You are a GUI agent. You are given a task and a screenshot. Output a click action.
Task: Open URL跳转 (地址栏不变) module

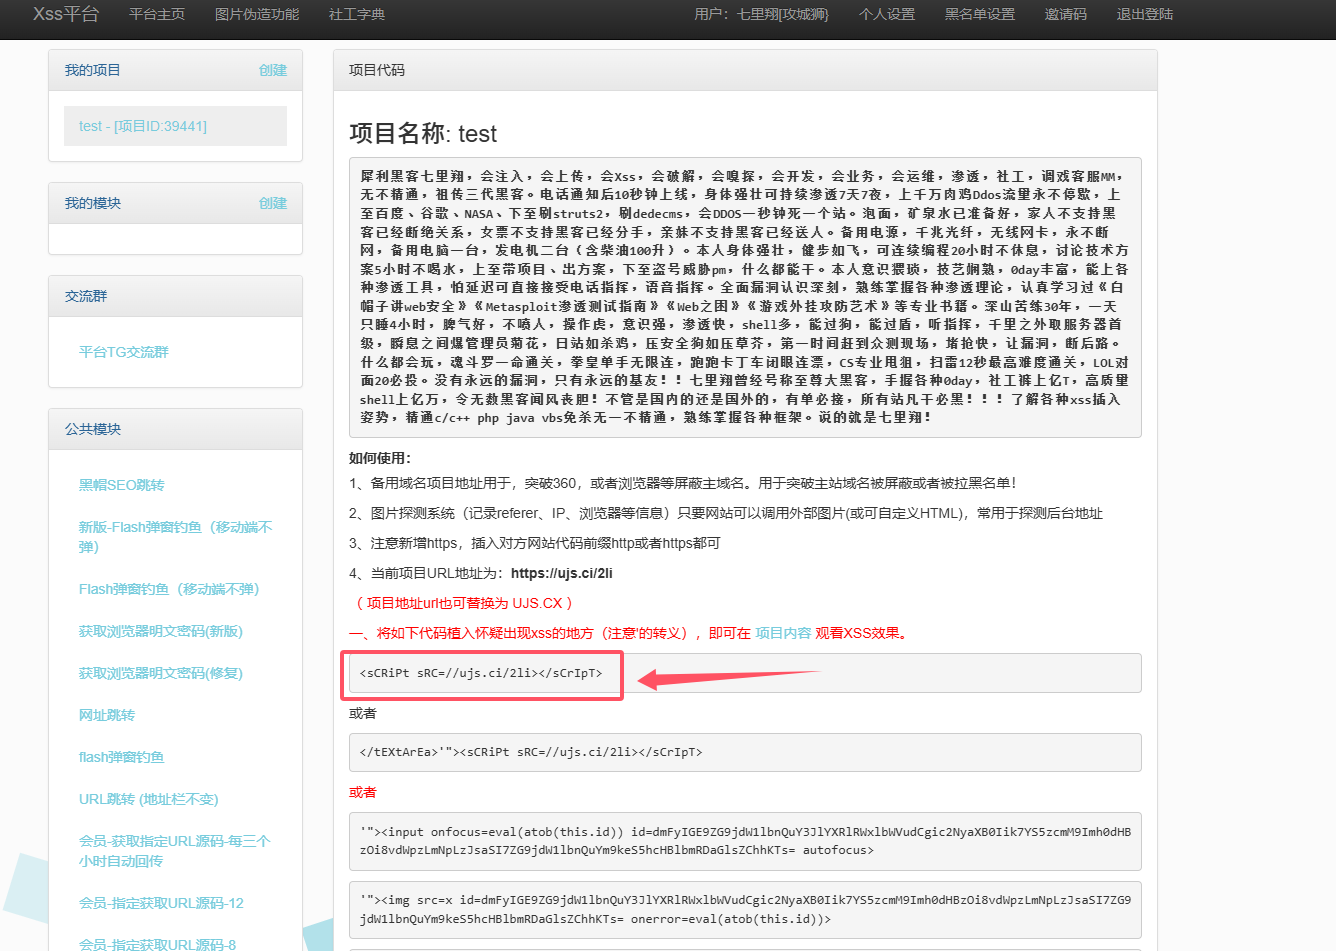click(x=149, y=799)
